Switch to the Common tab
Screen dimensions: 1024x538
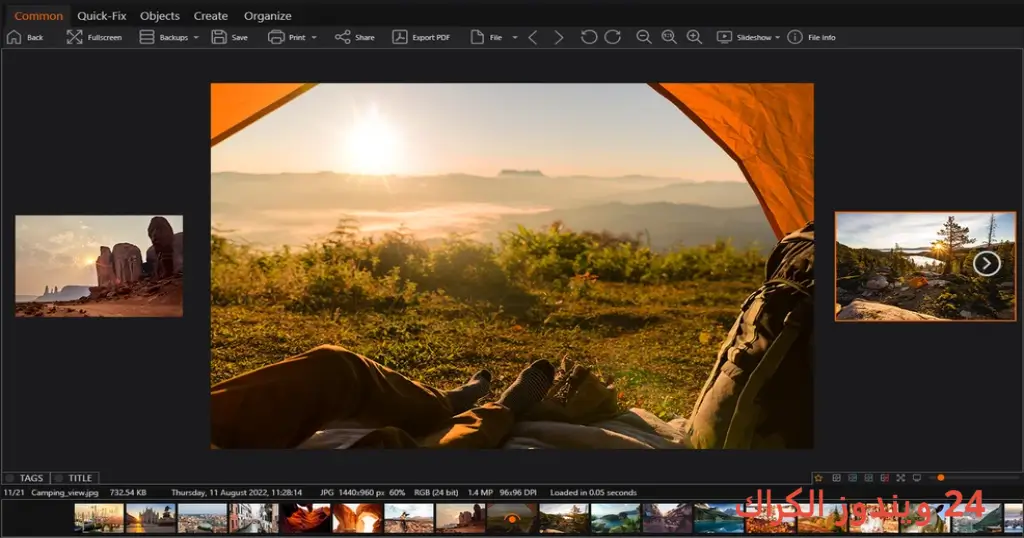(x=39, y=16)
